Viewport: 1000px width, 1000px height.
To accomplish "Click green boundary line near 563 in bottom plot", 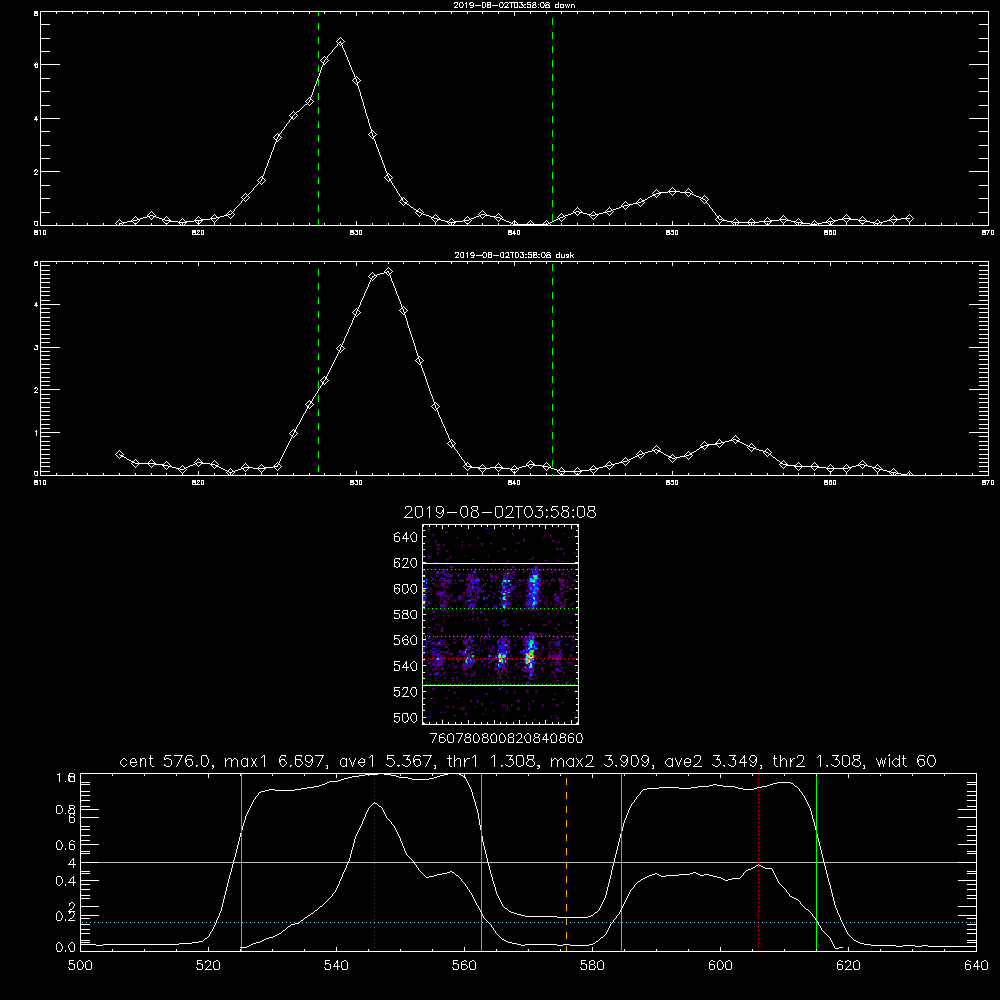I will 482,861.
